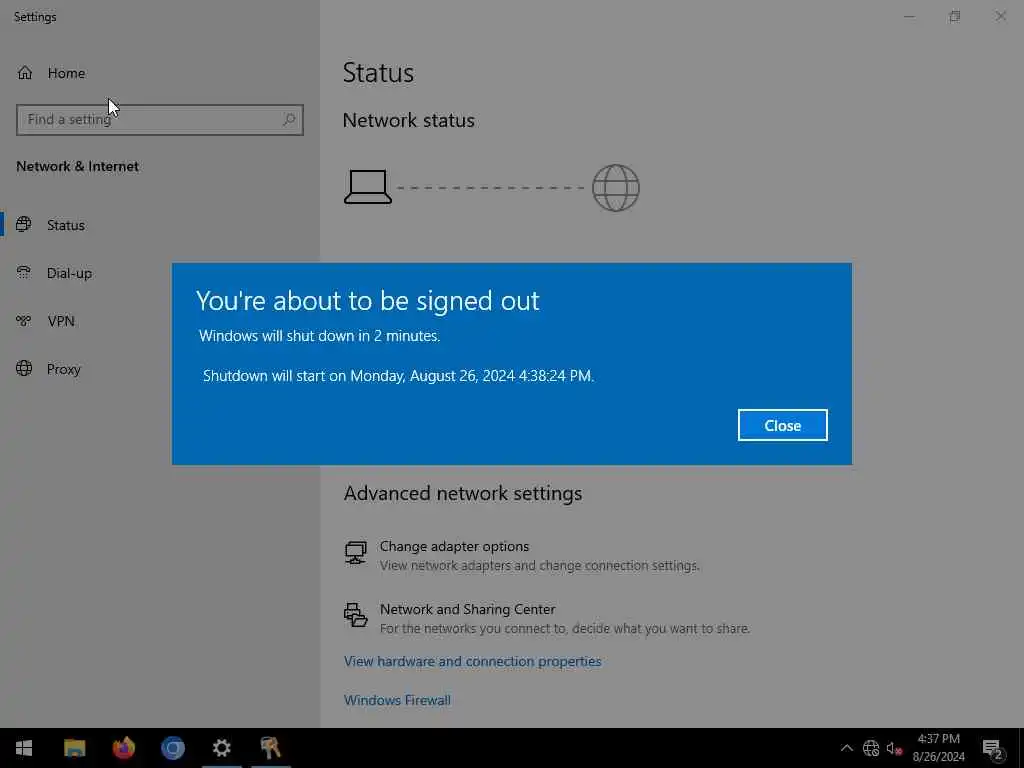Open File Explorer from taskbar

(74, 748)
